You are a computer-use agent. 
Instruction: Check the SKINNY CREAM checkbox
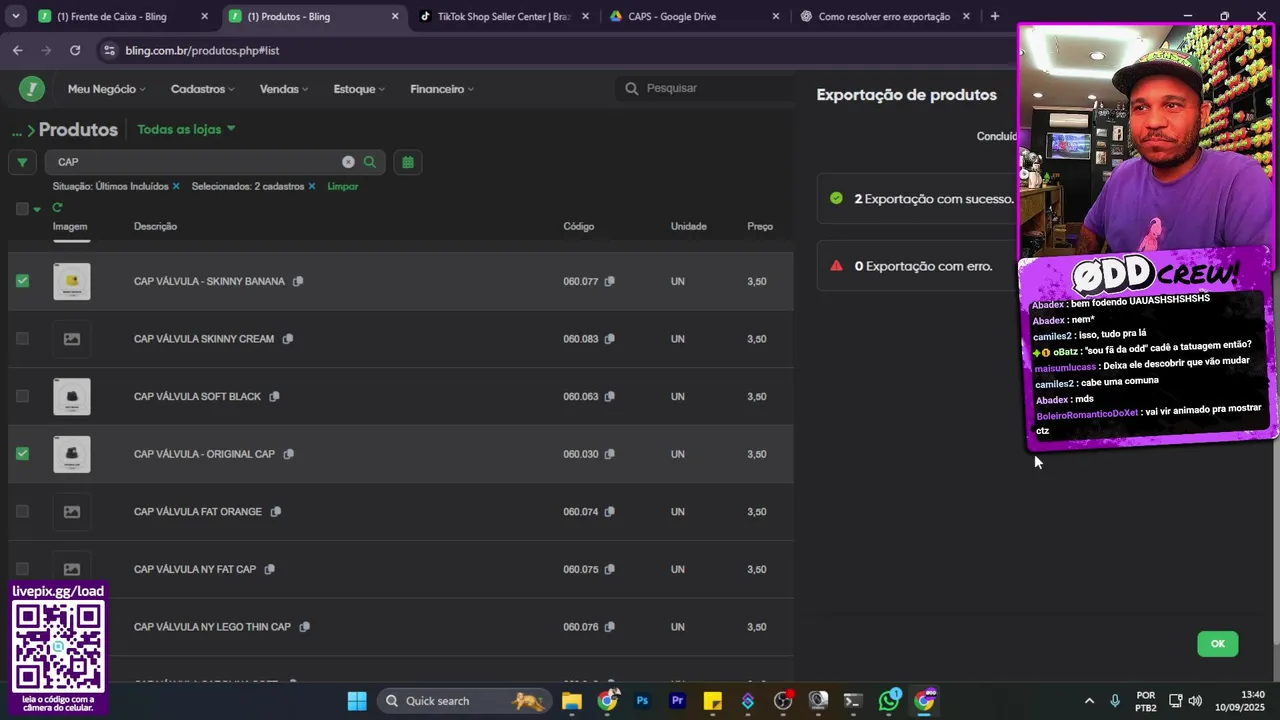22,339
